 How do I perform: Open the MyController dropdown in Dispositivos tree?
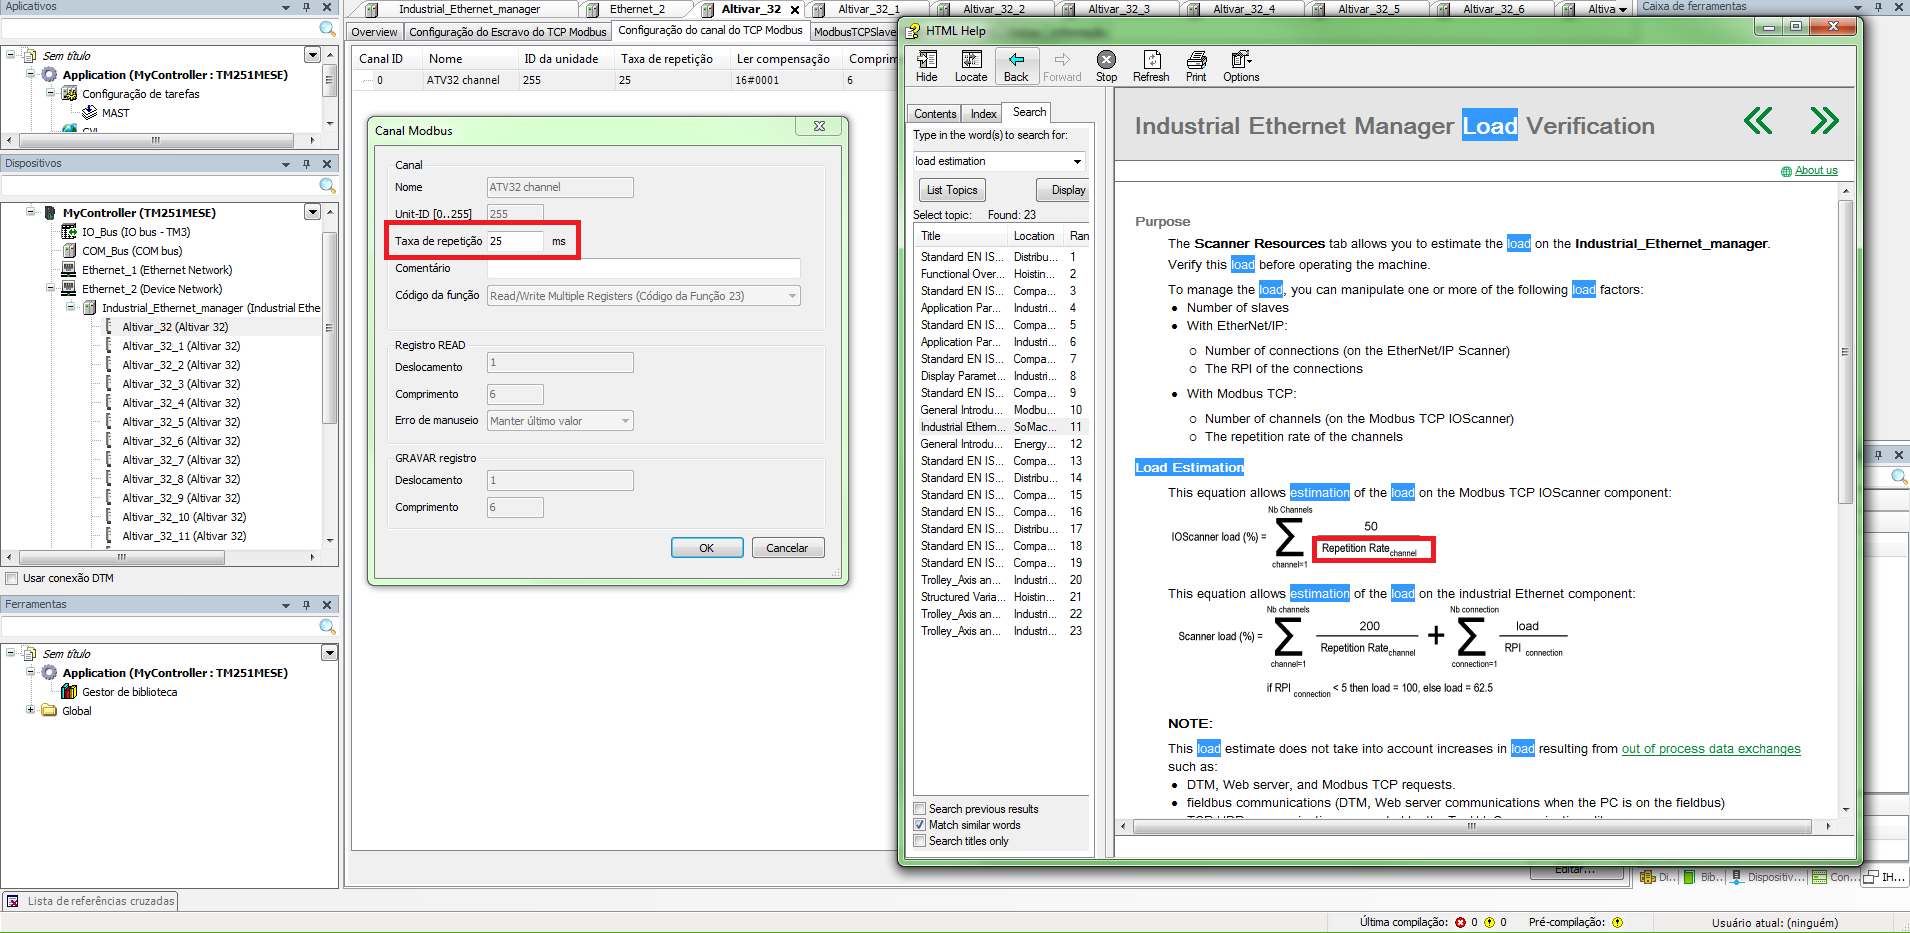(x=312, y=212)
